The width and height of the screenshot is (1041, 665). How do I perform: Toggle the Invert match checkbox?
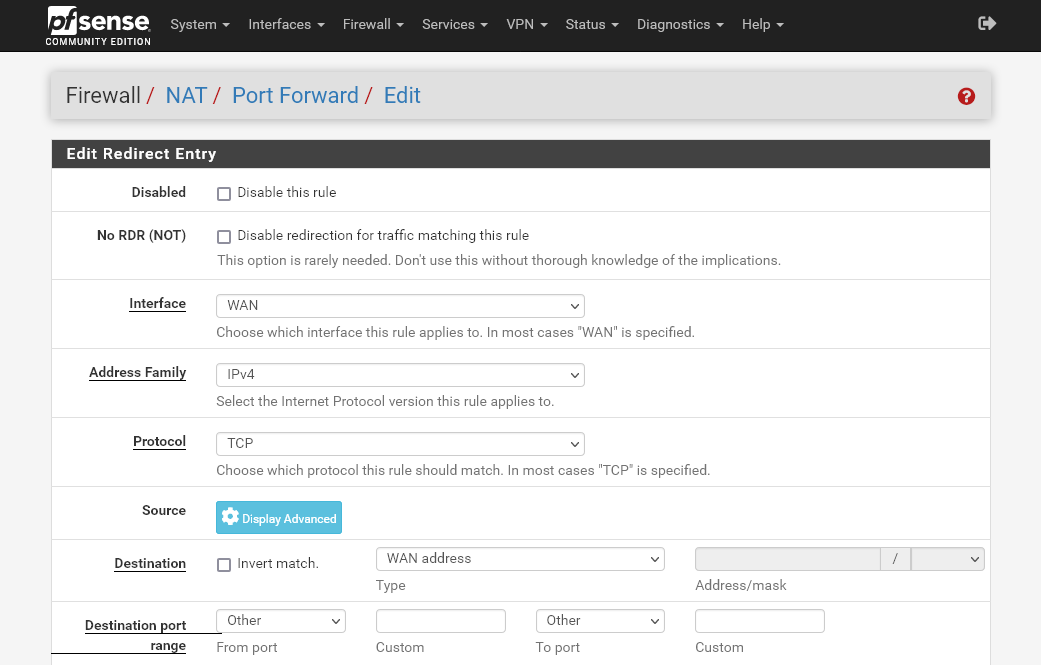tap(224, 565)
